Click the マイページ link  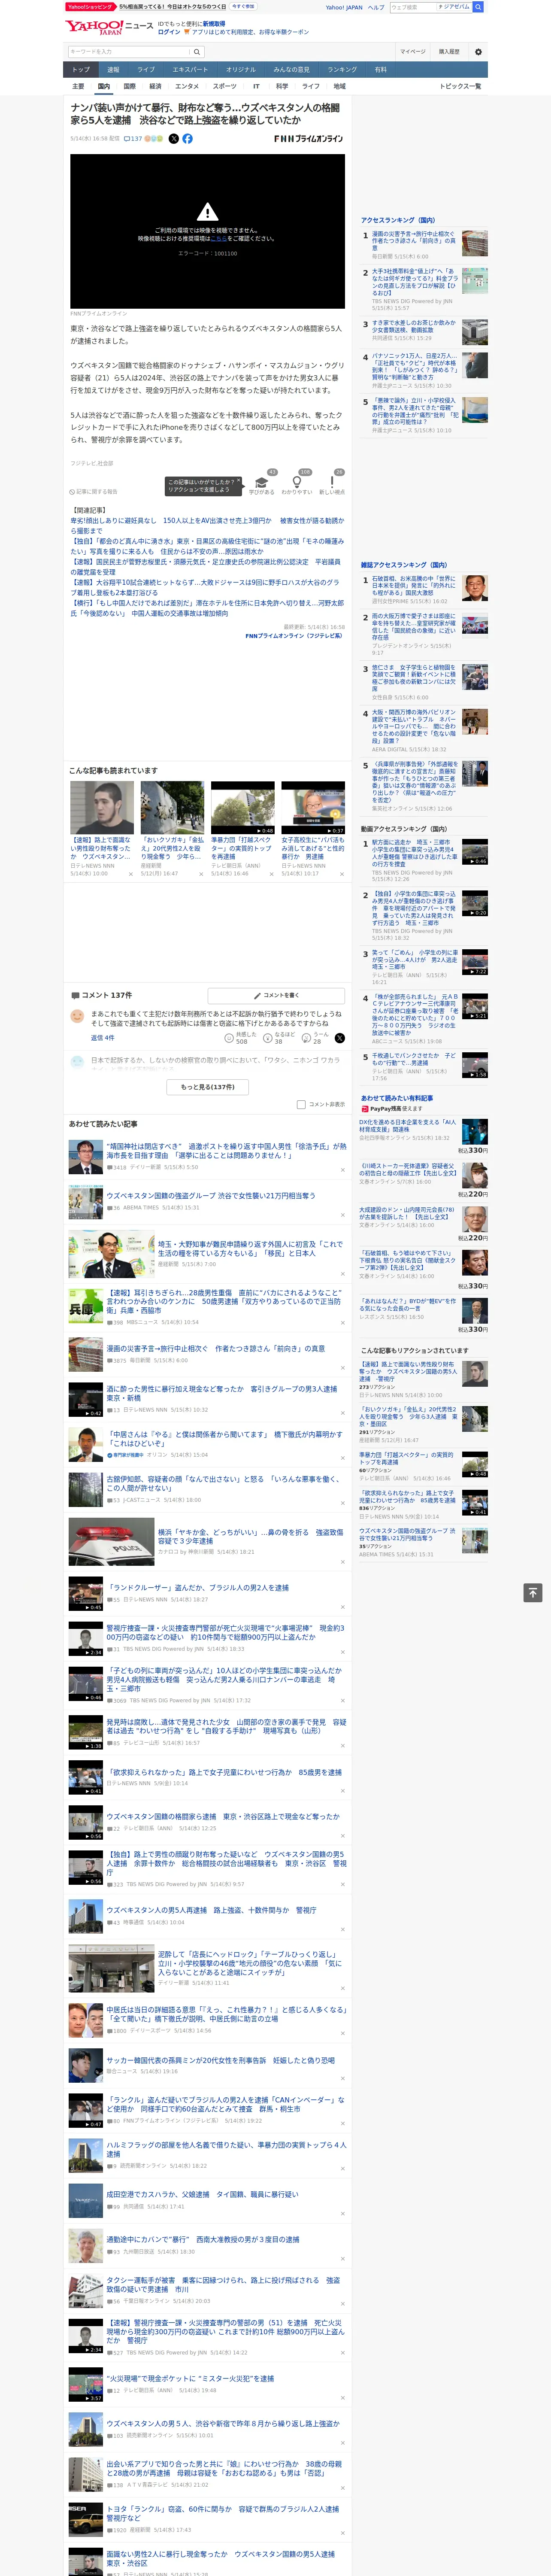click(412, 52)
